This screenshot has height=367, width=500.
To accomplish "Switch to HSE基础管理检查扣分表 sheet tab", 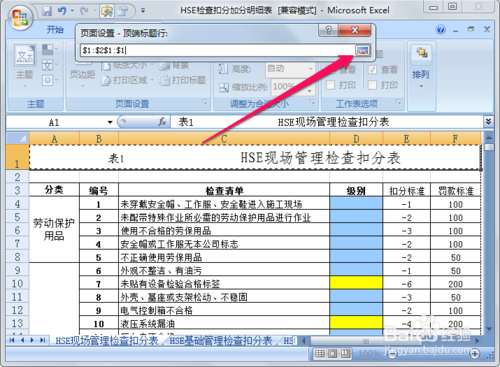I will coord(221,340).
